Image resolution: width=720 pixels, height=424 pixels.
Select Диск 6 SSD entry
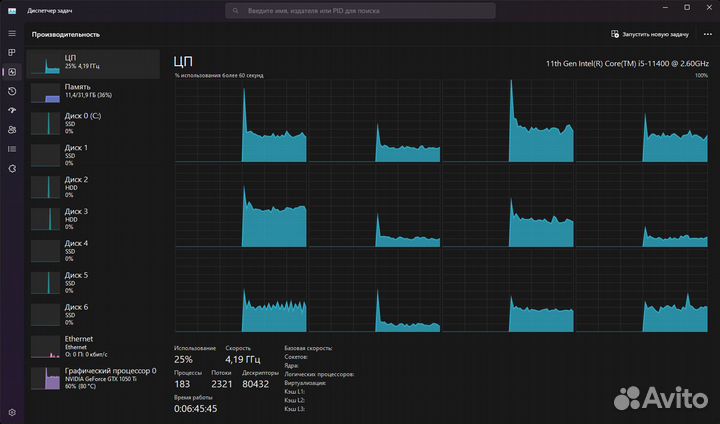click(94, 313)
